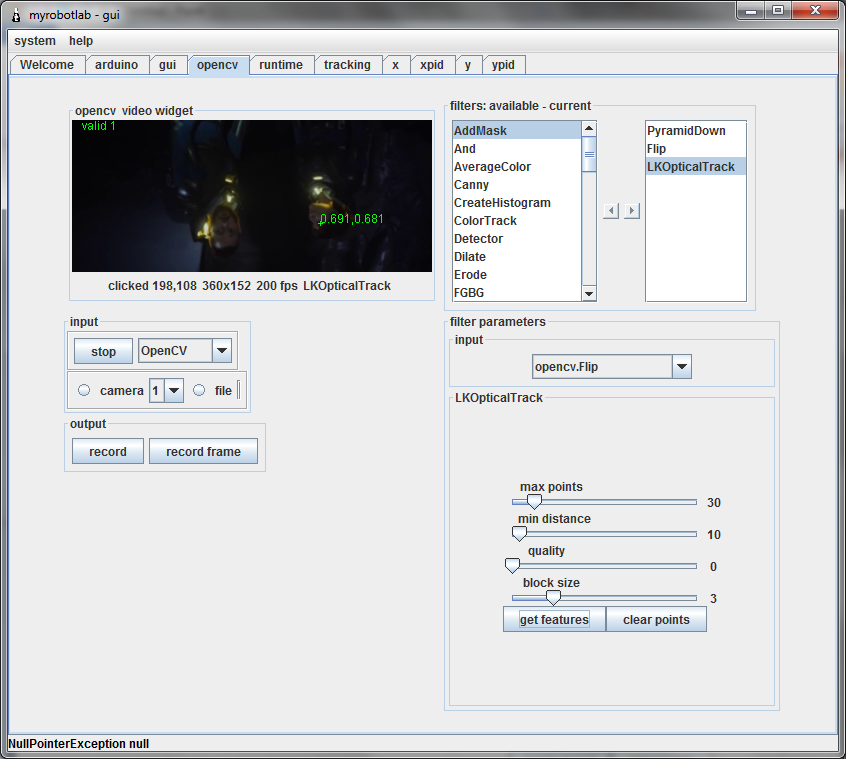
Task: Click the block size slider handle
Action: (x=553, y=597)
